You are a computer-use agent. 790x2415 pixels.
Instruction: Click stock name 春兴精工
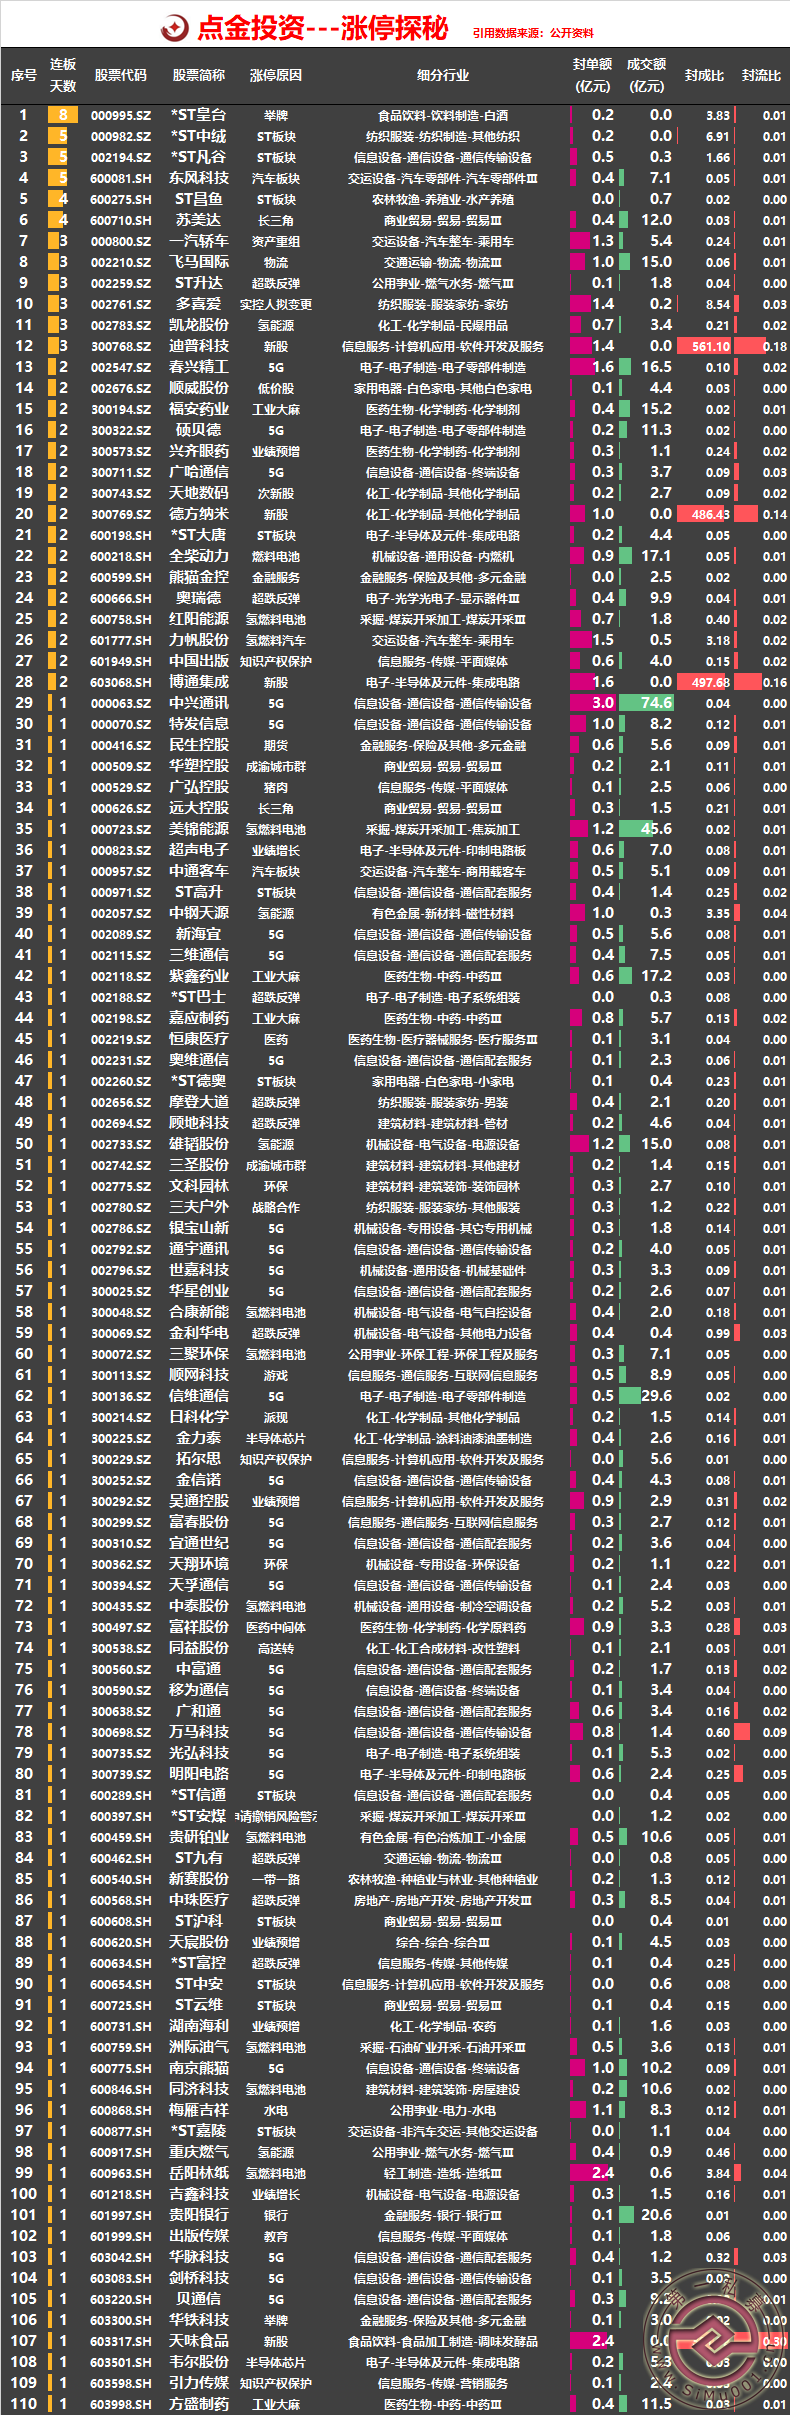click(199, 367)
